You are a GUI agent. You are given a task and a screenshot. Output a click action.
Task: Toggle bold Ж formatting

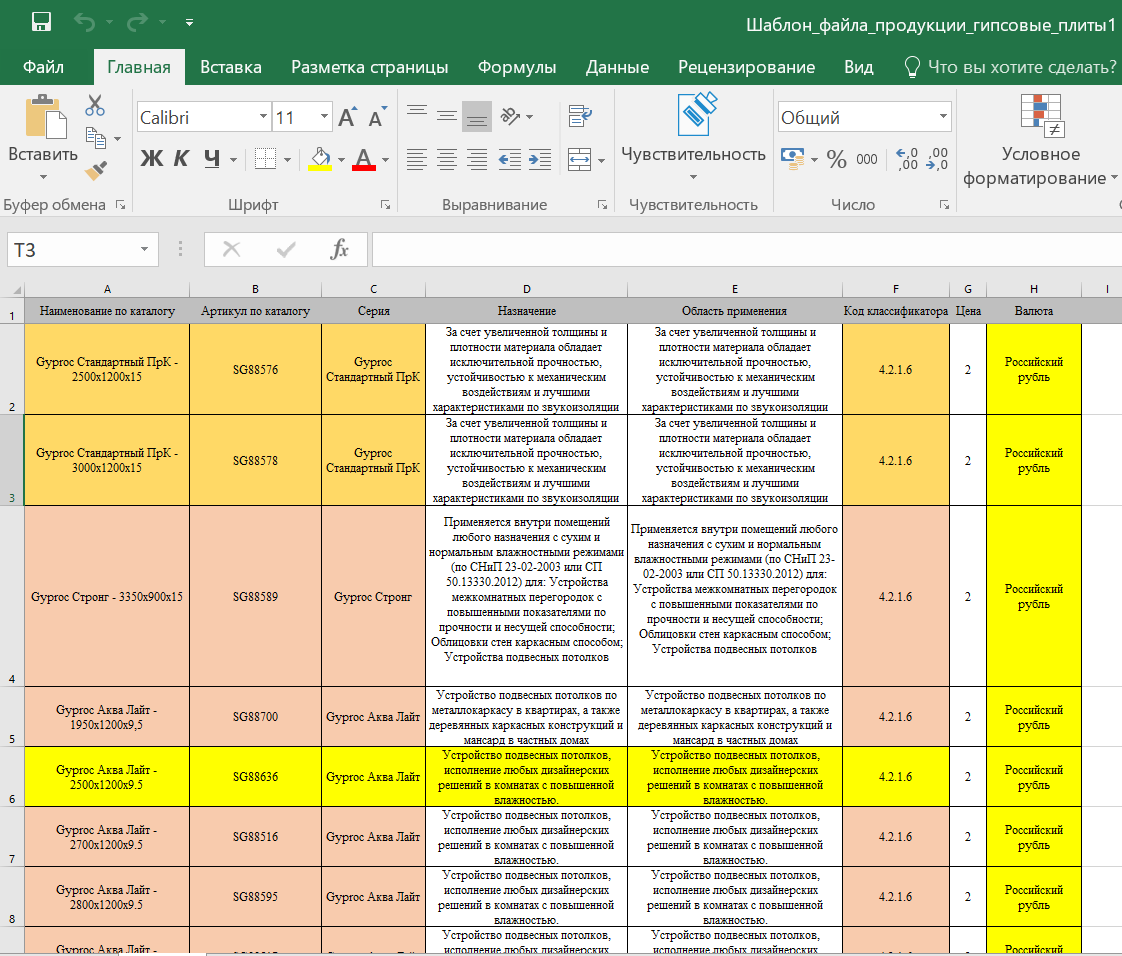(151, 158)
